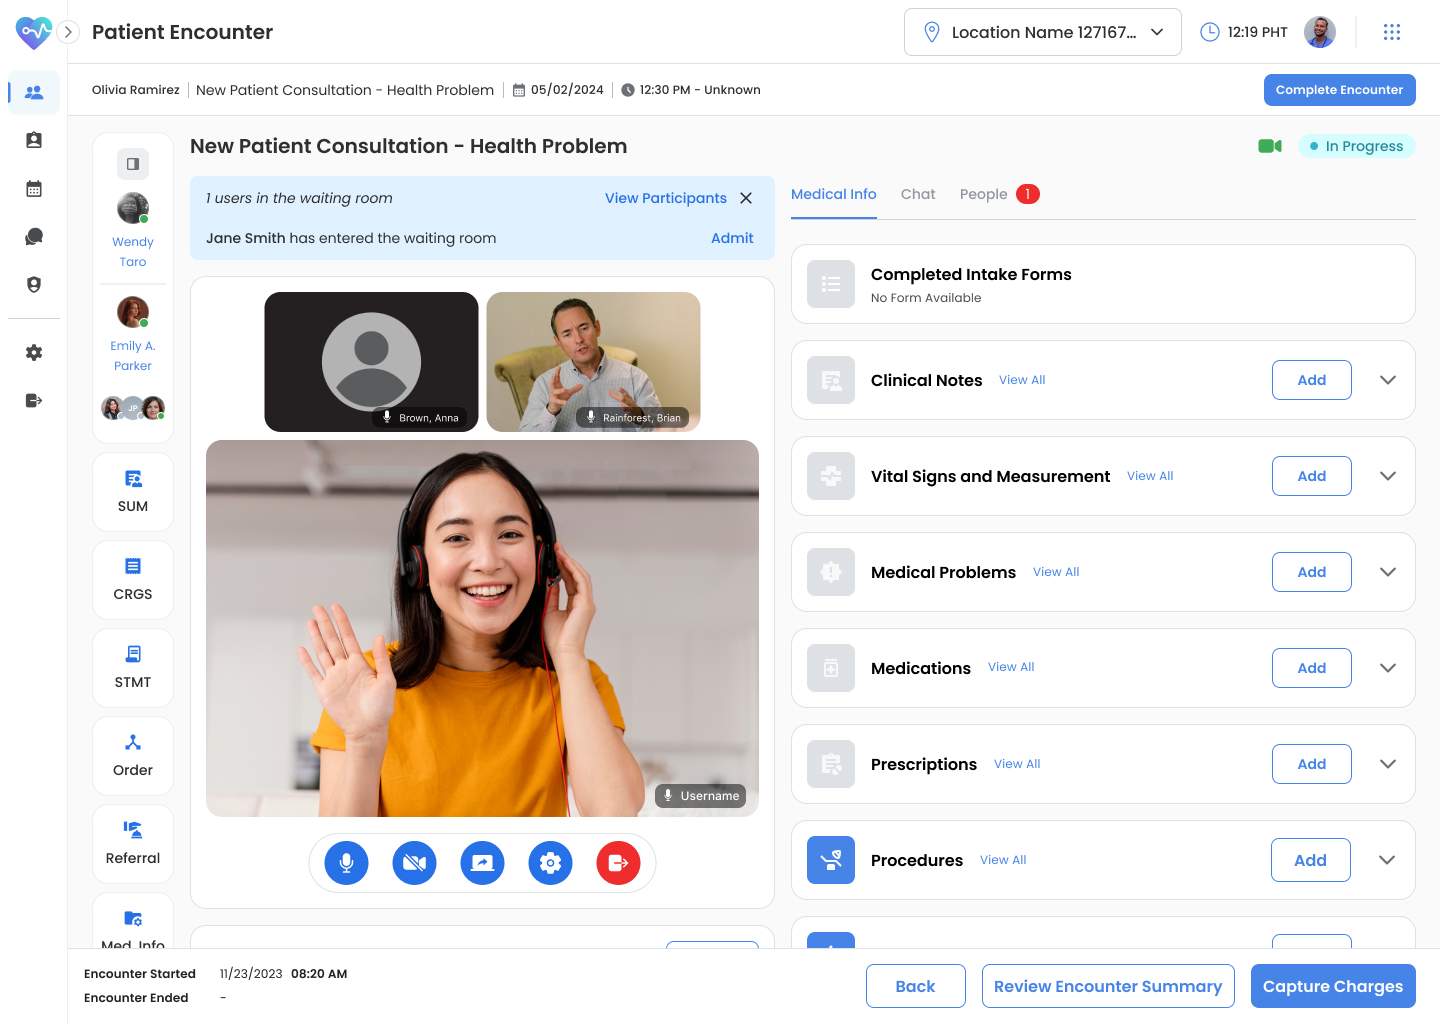This screenshot has height=1024, width=1440.
Task: Expand the Clinical Notes section chevron
Action: [1387, 380]
